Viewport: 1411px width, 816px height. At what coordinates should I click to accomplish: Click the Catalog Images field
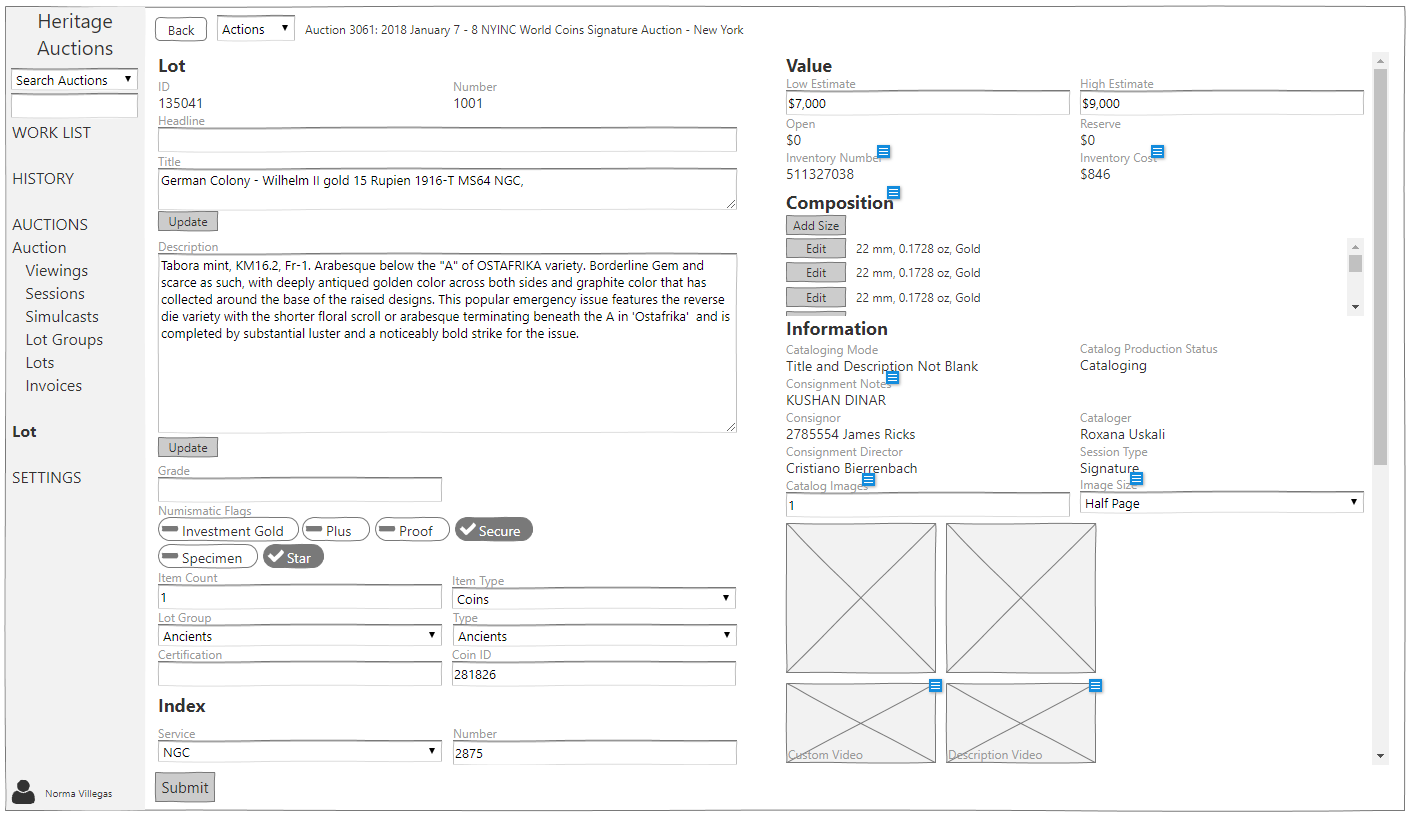[x=928, y=505]
